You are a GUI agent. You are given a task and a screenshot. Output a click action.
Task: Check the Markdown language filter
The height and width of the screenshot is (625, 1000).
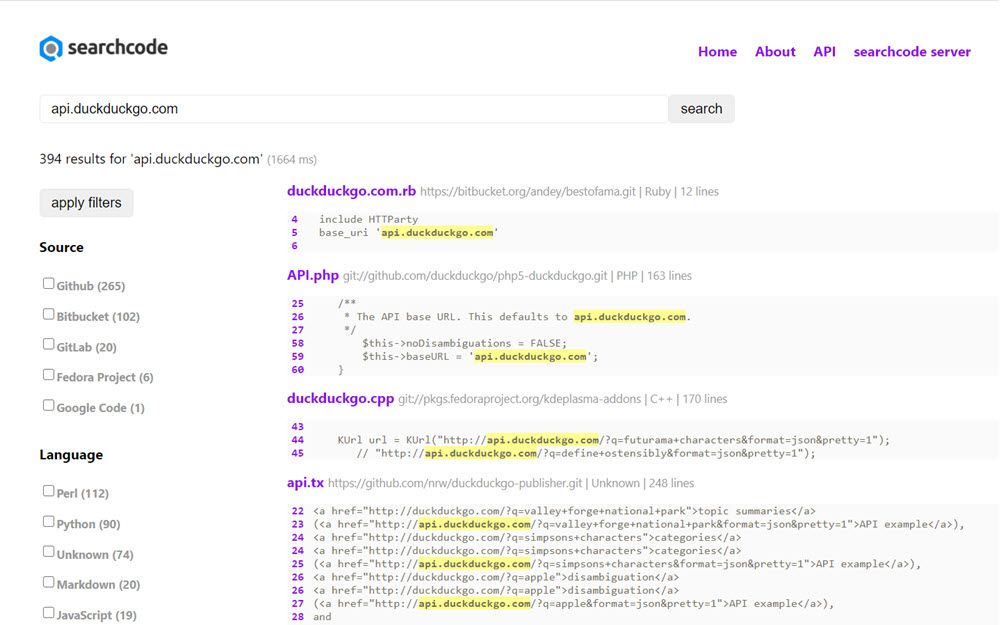click(49, 582)
